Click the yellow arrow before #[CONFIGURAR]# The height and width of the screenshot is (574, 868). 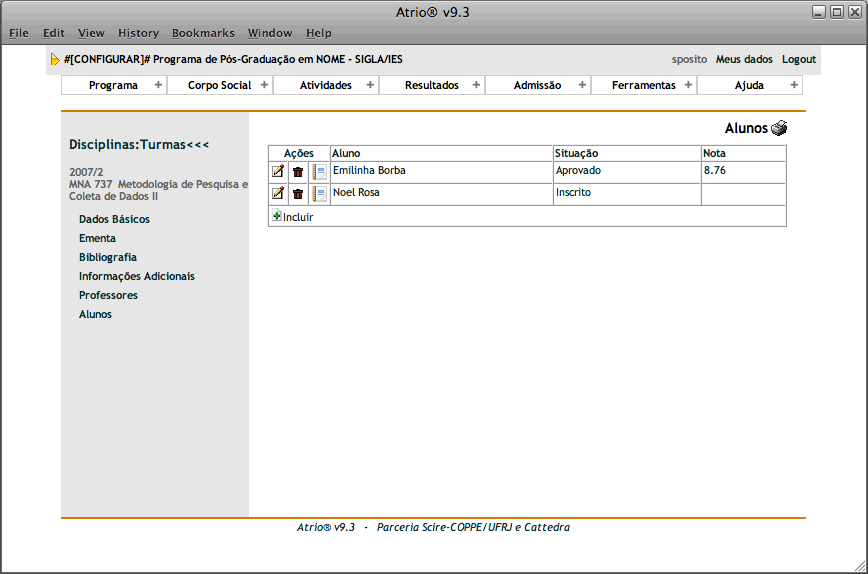point(55,60)
